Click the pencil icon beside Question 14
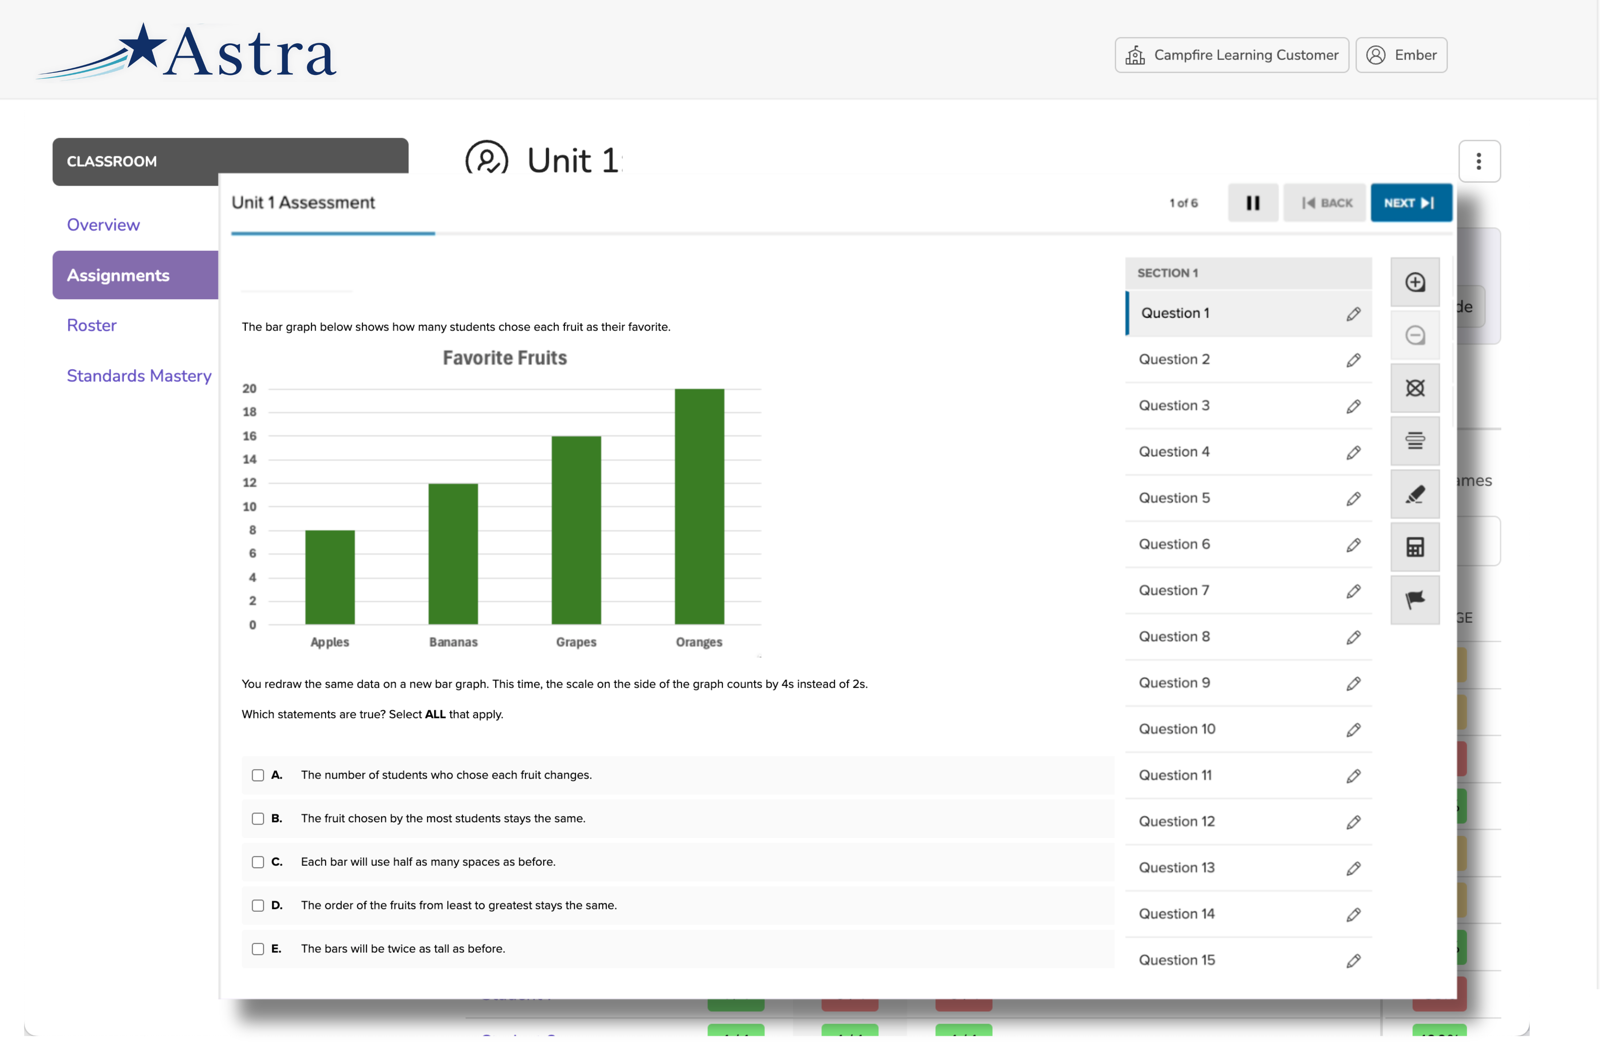 click(x=1353, y=914)
